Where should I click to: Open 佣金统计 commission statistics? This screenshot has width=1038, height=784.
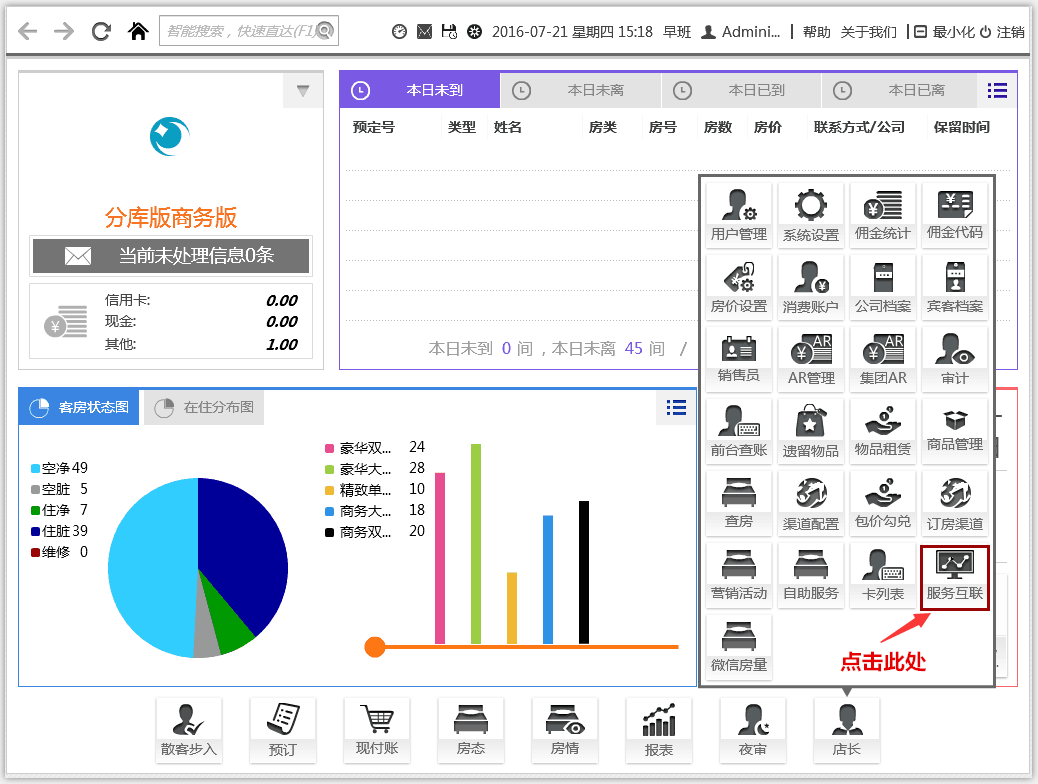pos(882,216)
